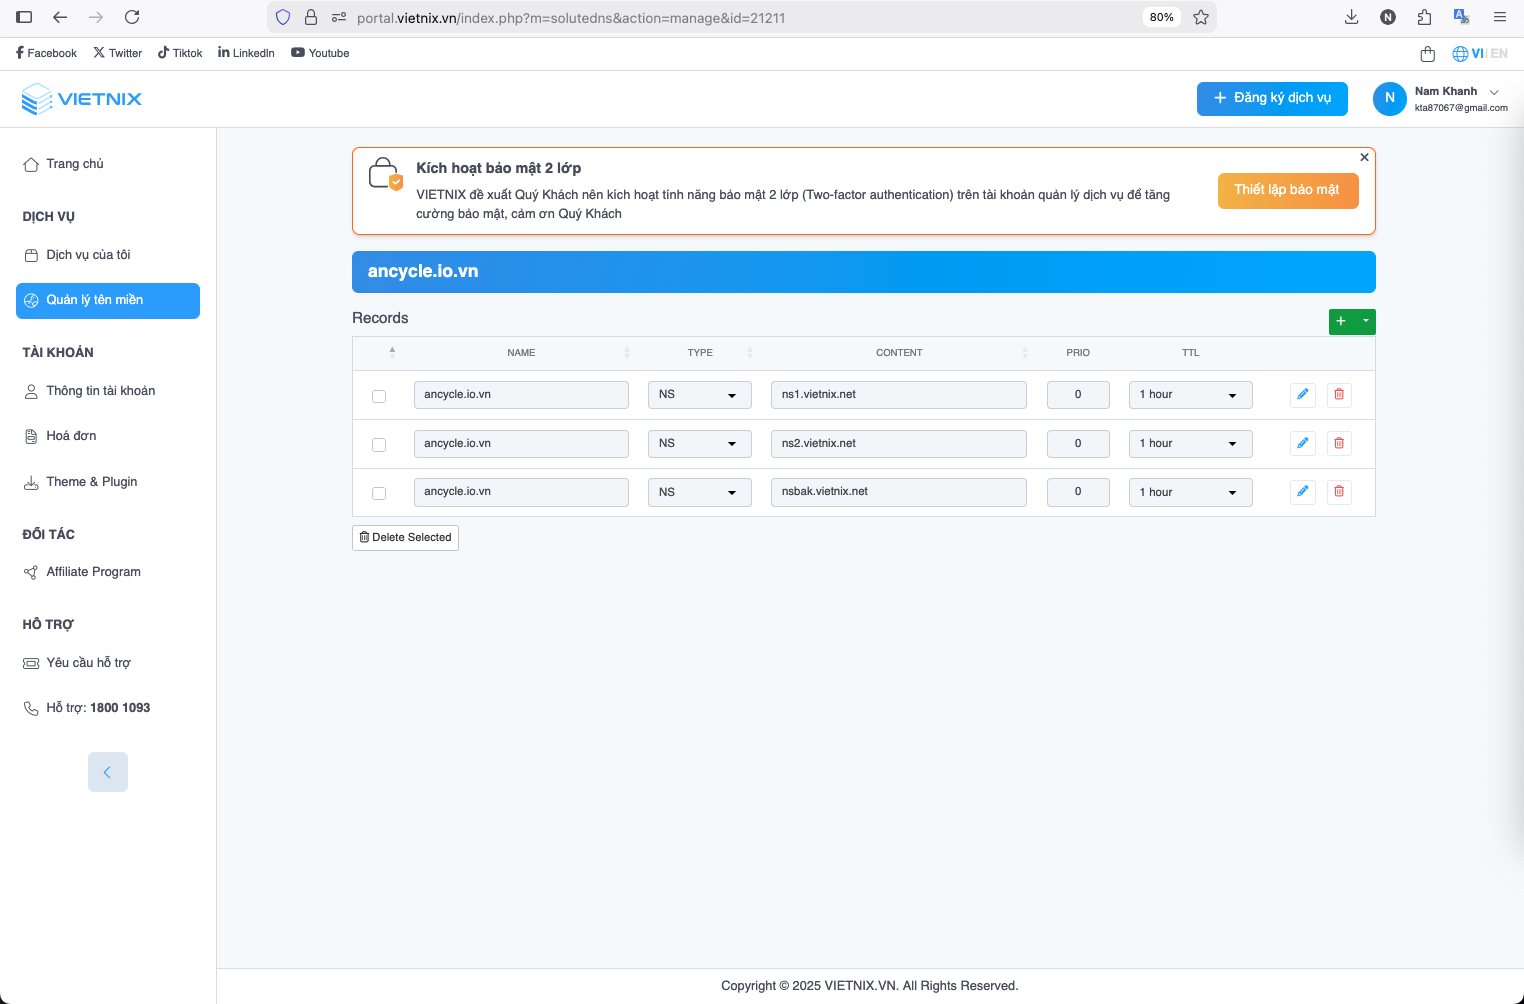Image resolution: width=1524 pixels, height=1004 pixels.
Task: Open the TTL dropdown for nsbak.vietnix.net record
Action: click(1191, 492)
